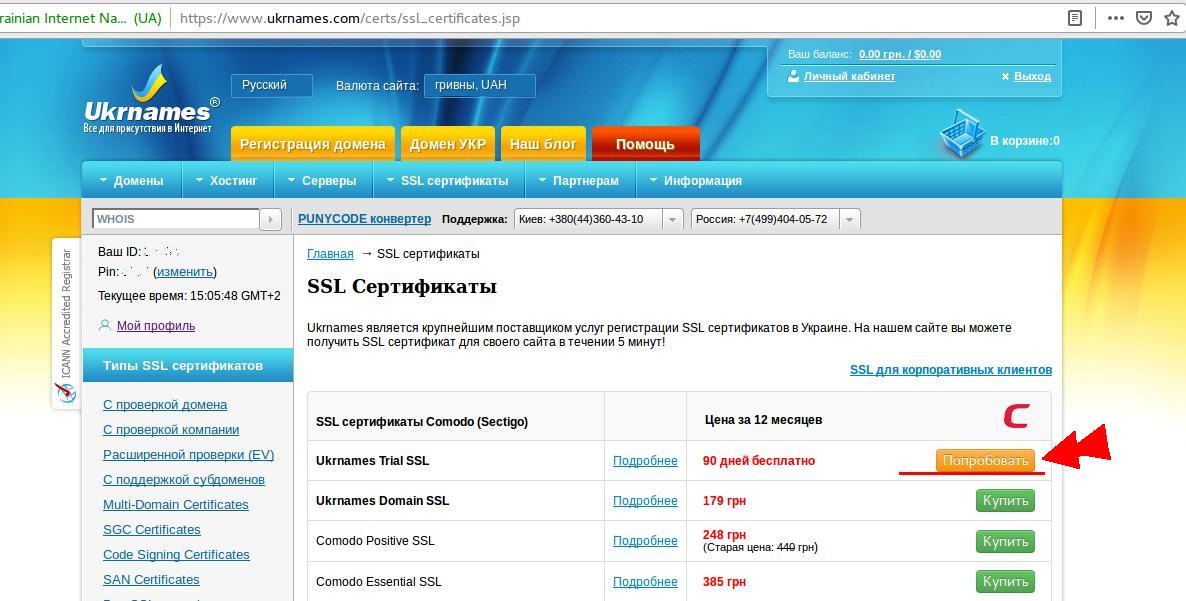Open SAN Certificates sidebar link
The width and height of the screenshot is (1186, 601).
[x=151, y=579]
